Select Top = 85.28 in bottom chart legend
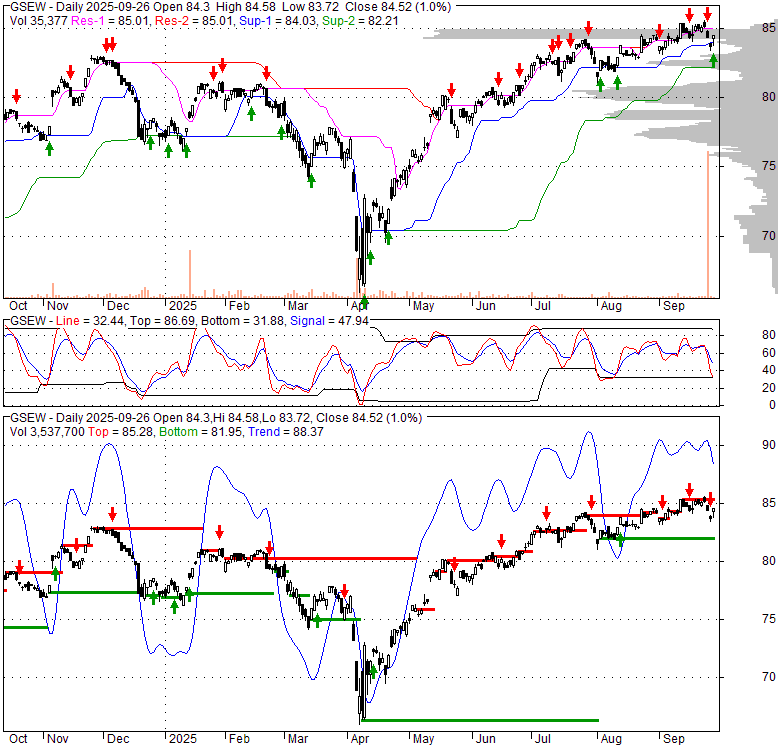The width and height of the screenshot is (780, 745). [121, 432]
